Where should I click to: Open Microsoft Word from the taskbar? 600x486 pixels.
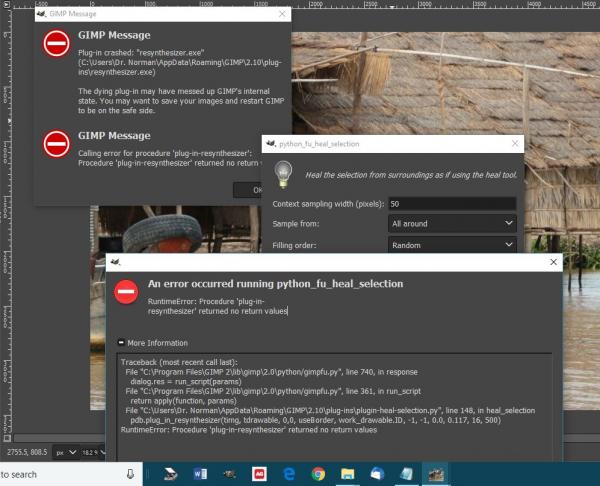click(200, 474)
